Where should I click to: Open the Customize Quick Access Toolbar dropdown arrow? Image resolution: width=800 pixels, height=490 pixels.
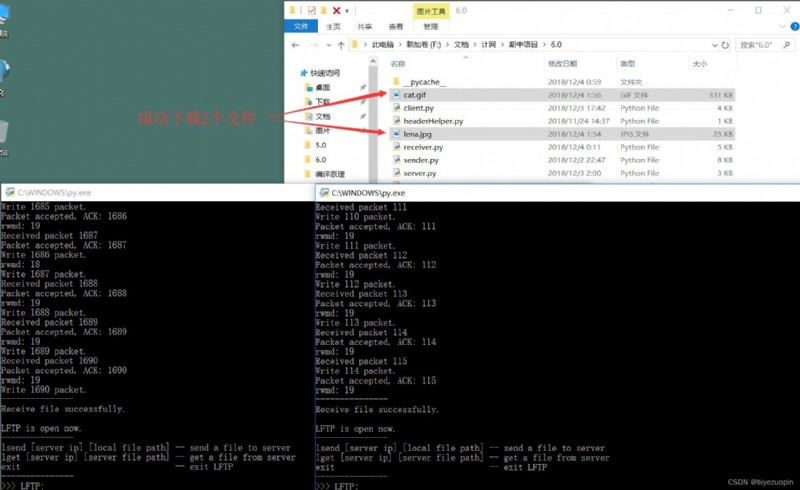(x=347, y=11)
